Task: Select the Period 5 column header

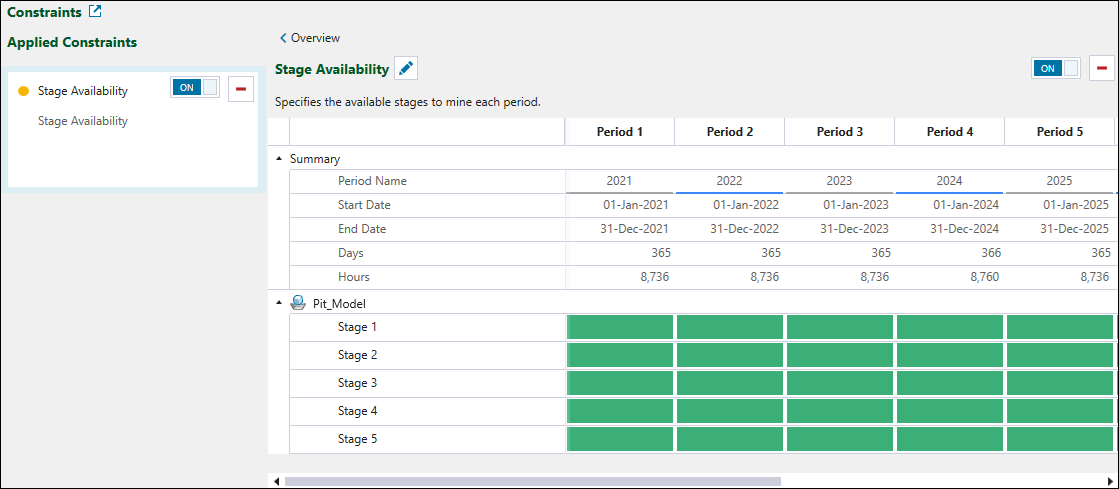Action: (x=1059, y=132)
